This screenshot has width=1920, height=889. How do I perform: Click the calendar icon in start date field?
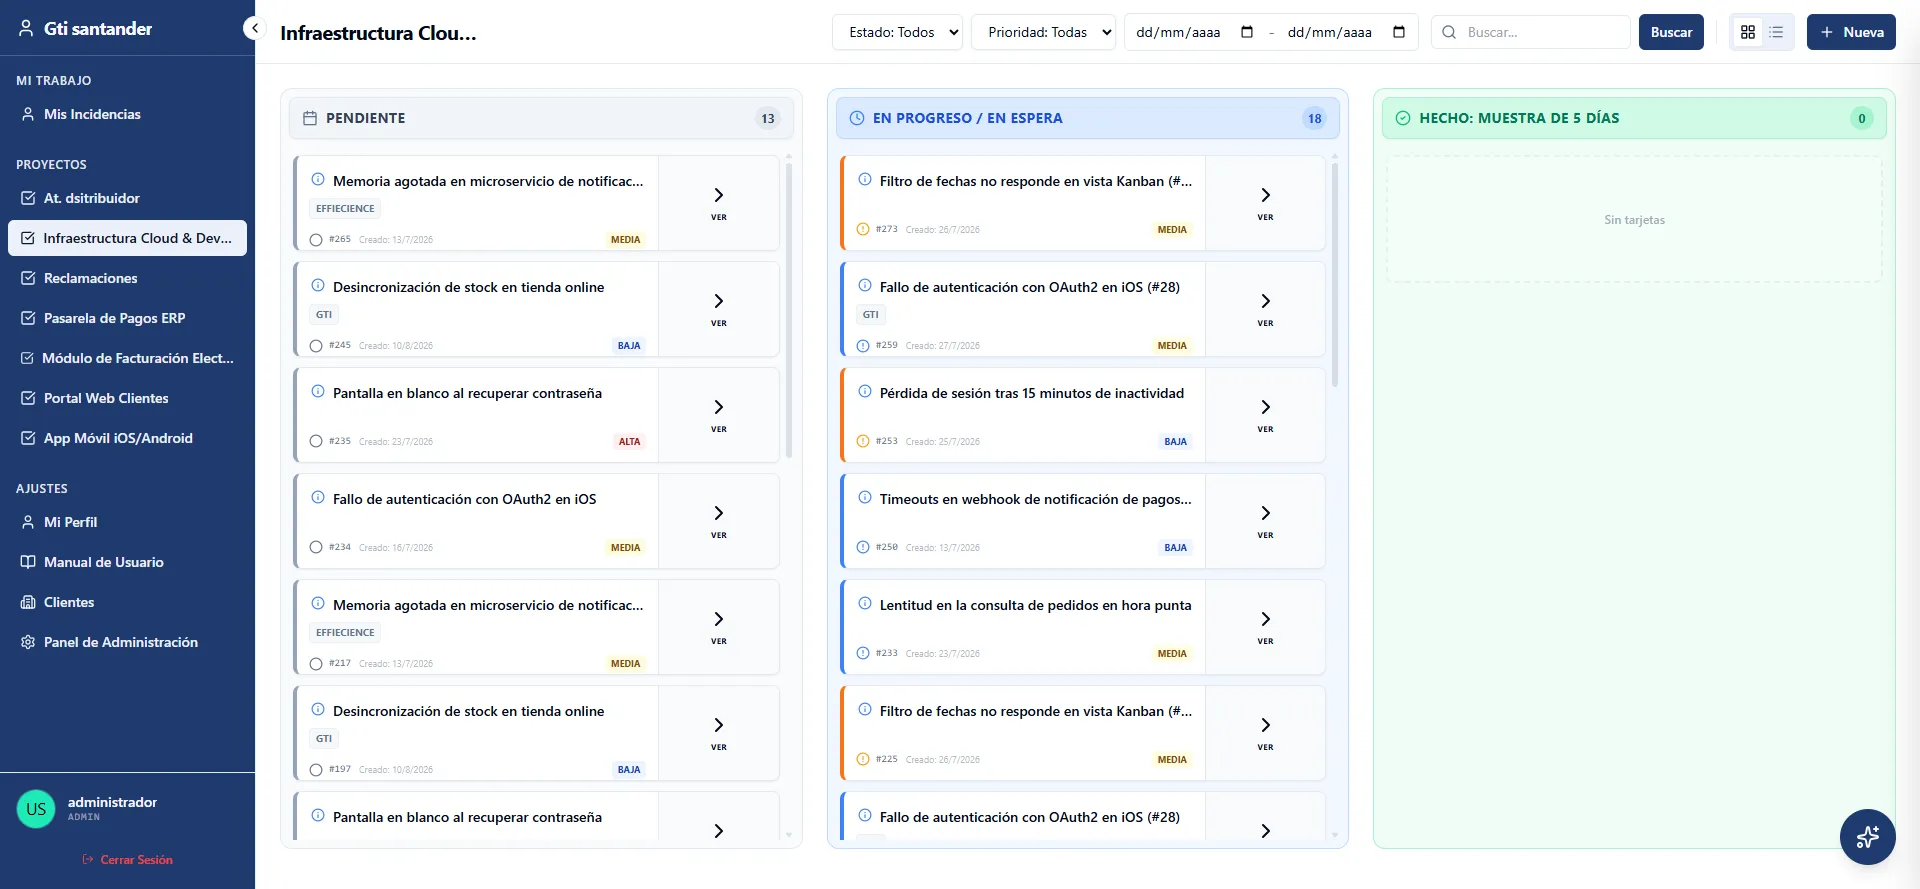click(x=1247, y=32)
